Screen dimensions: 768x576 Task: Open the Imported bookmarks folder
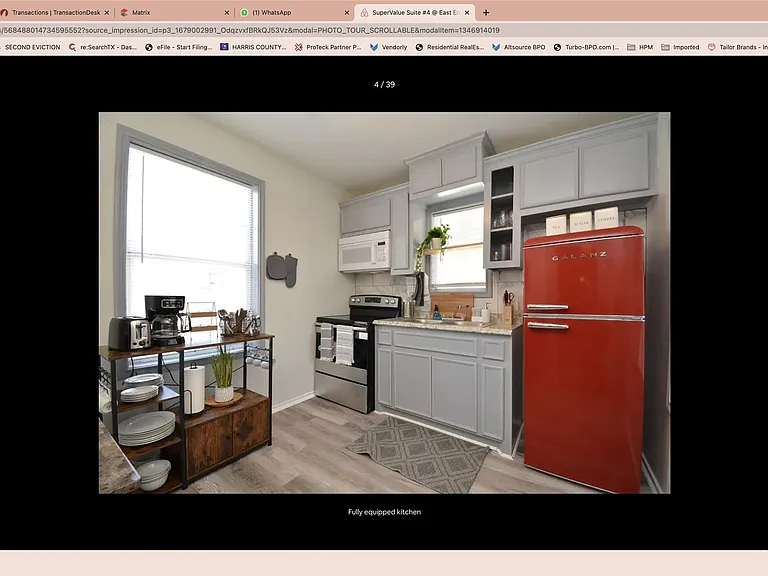680,48
